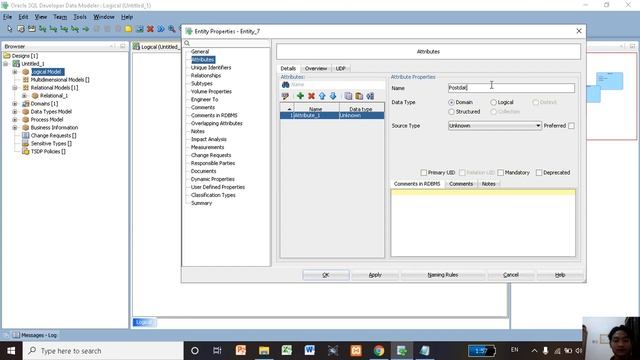Click the blue double-arrow engineer icon
The width and height of the screenshot is (640, 360).
click(161, 29)
